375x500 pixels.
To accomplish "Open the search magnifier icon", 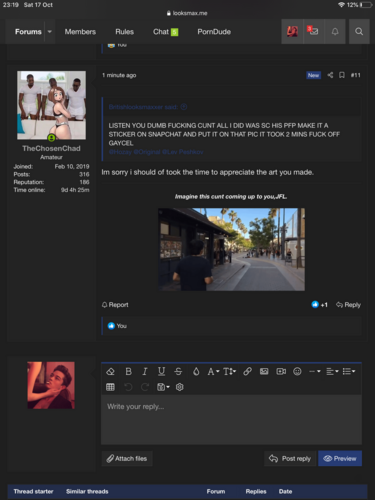I will pyautogui.click(x=359, y=31).
